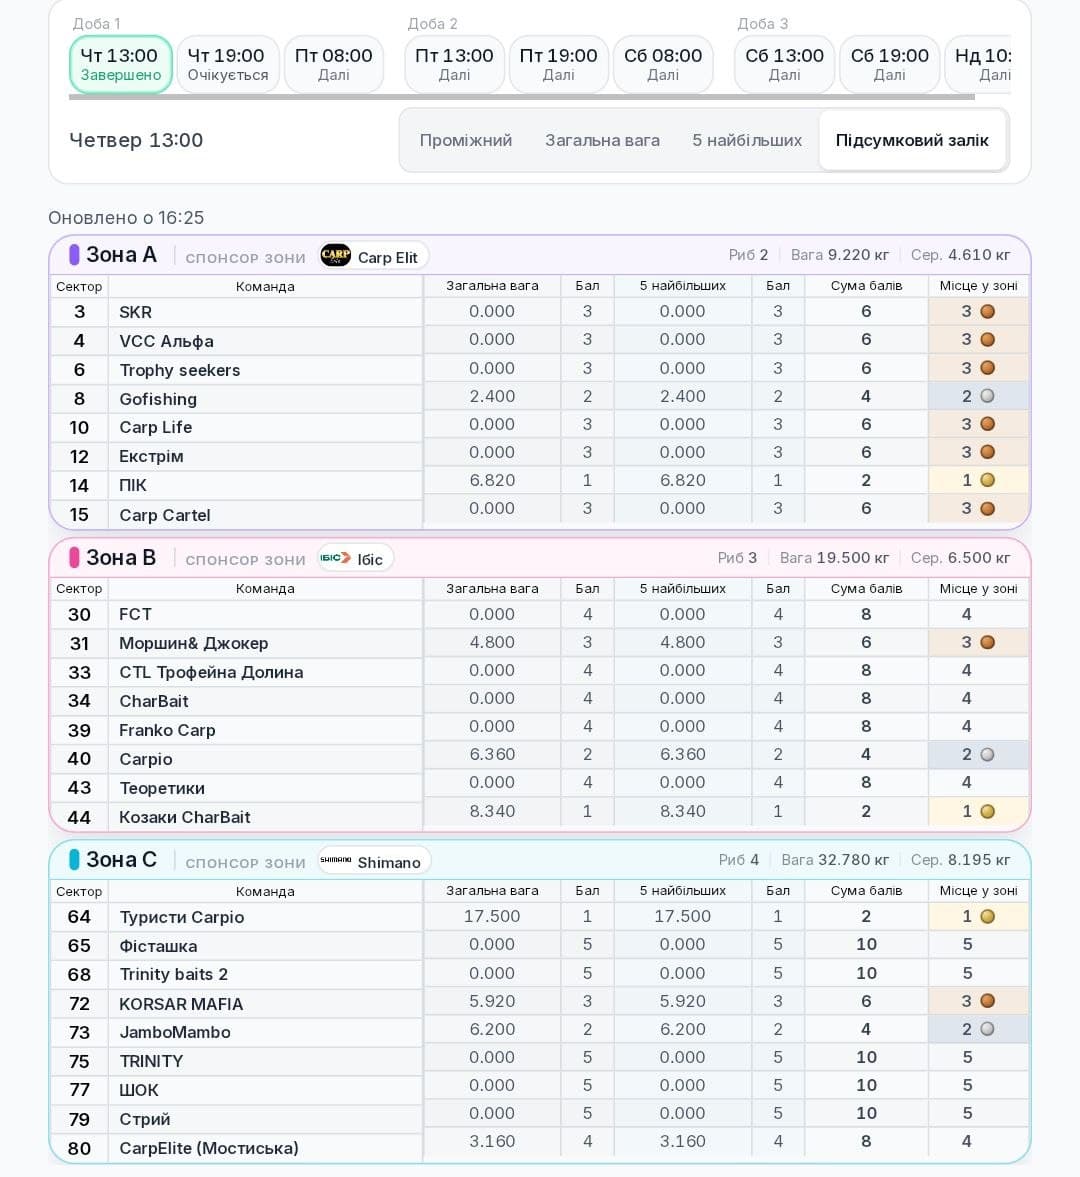Click the Сума балів header in Зона B
1080x1177 pixels.
point(866,588)
